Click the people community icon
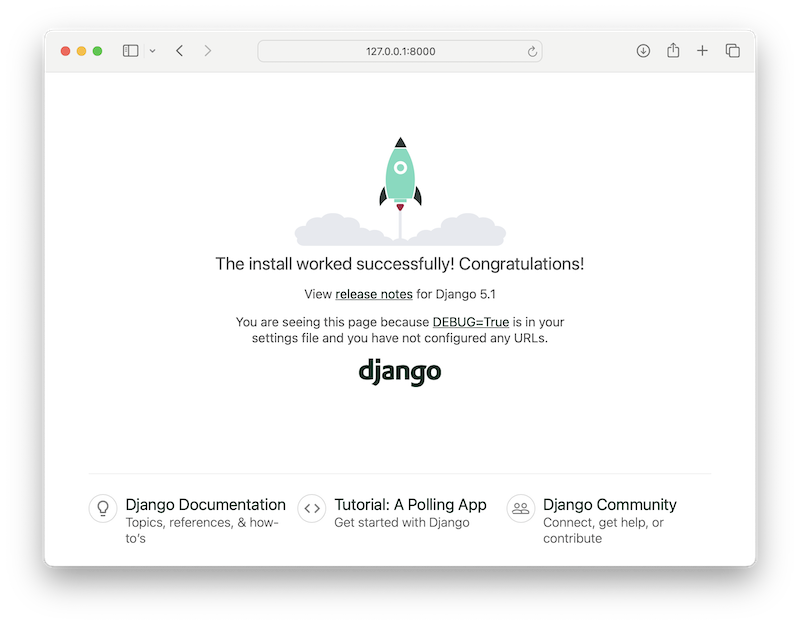The width and height of the screenshot is (800, 625). pos(521,508)
